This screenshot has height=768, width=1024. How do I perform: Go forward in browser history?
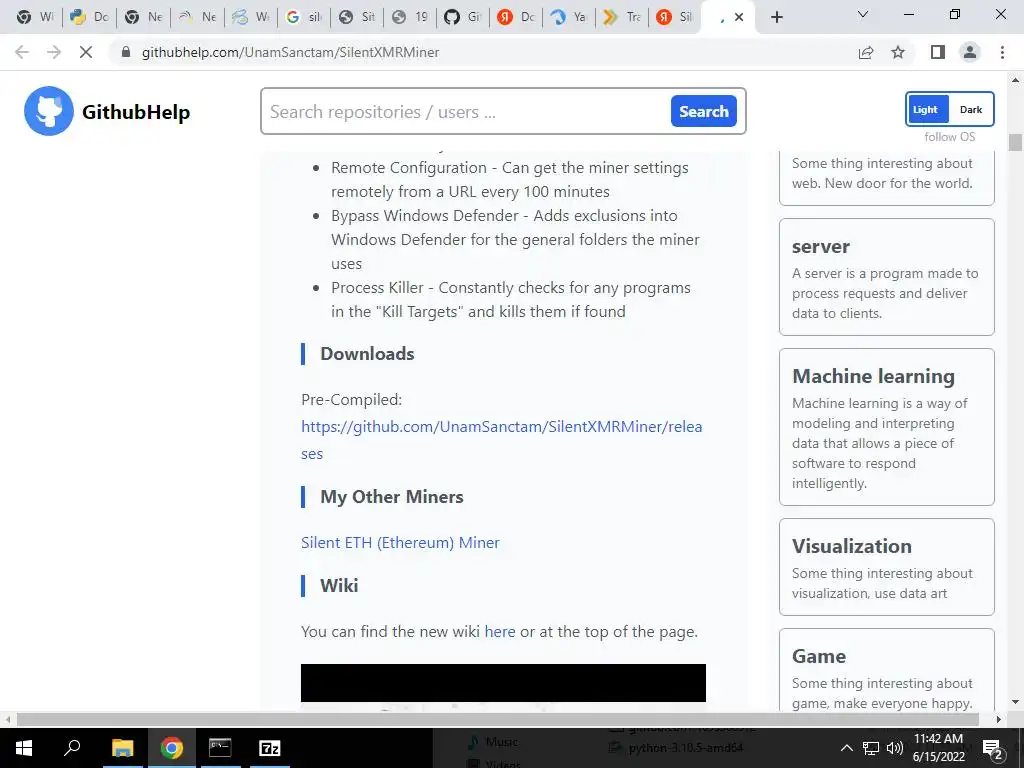(x=54, y=52)
